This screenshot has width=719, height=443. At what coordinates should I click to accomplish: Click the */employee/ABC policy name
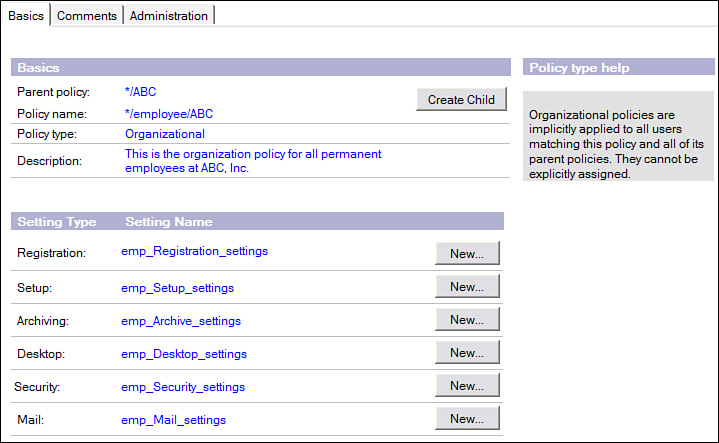pyautogui.click(x=169, y=114)
